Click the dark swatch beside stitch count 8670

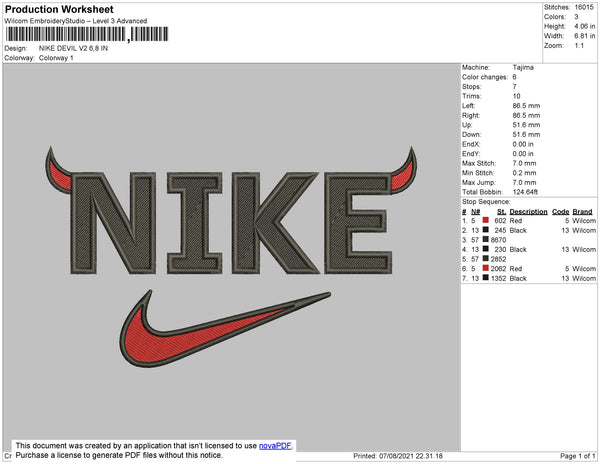[x=486, y=239]
